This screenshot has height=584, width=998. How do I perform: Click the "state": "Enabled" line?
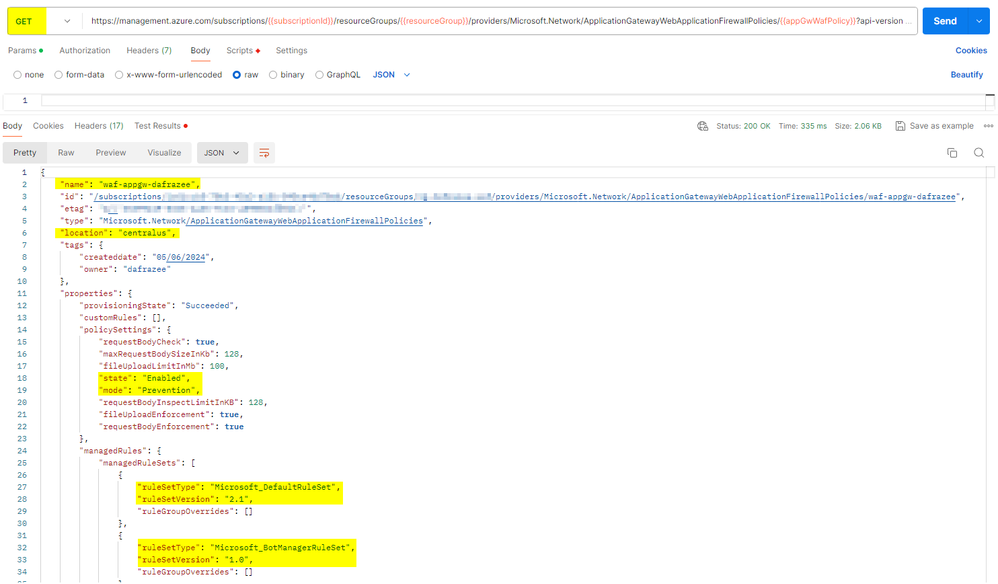coord(144,378)
